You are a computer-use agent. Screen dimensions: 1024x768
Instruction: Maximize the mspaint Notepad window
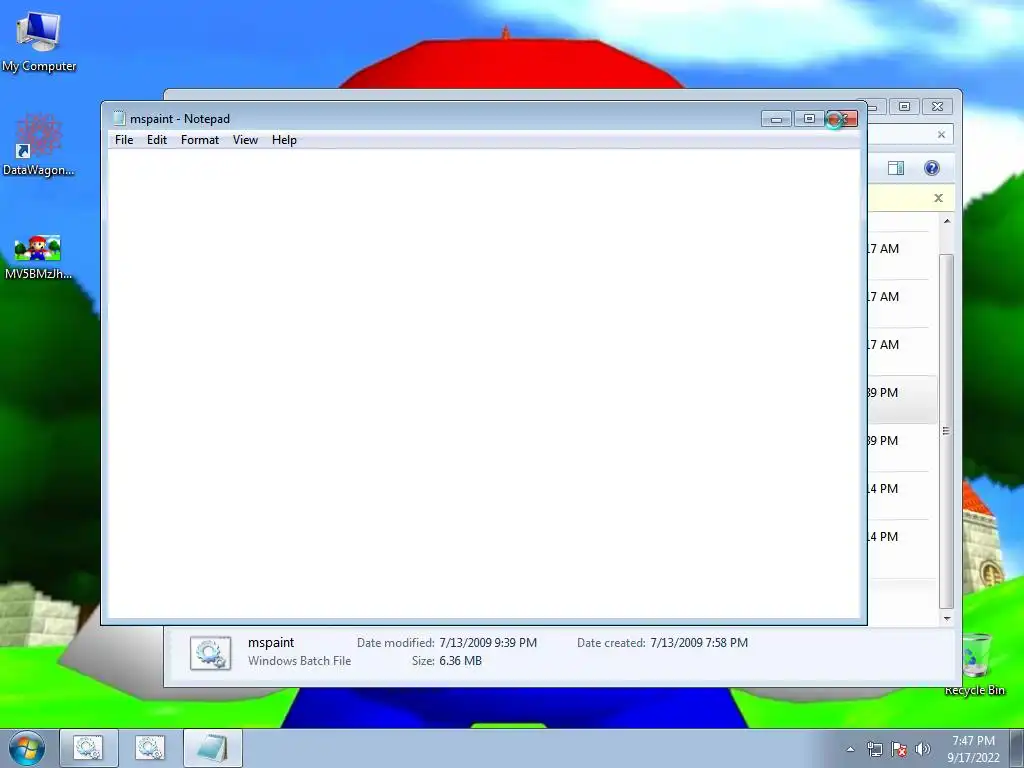[809, 119]
